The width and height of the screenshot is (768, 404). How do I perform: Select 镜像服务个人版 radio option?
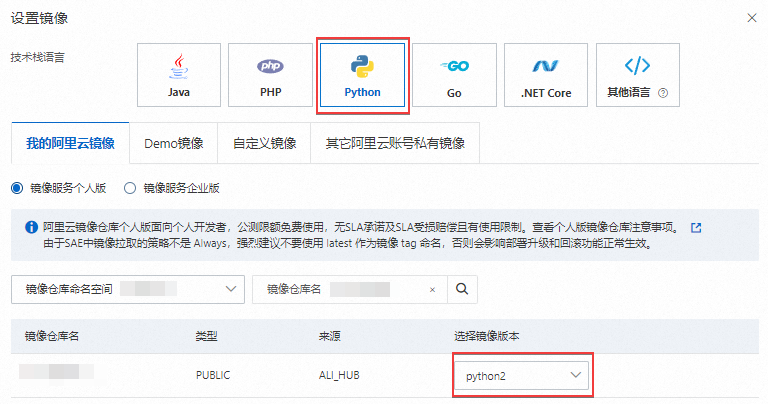pos(17,188)
